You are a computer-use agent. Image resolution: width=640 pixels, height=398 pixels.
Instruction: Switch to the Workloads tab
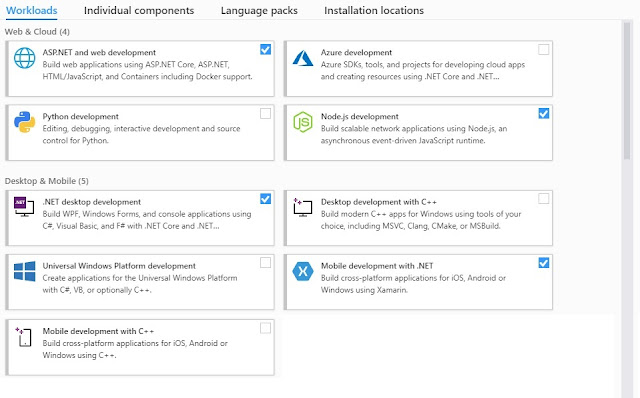coord(31,10)
